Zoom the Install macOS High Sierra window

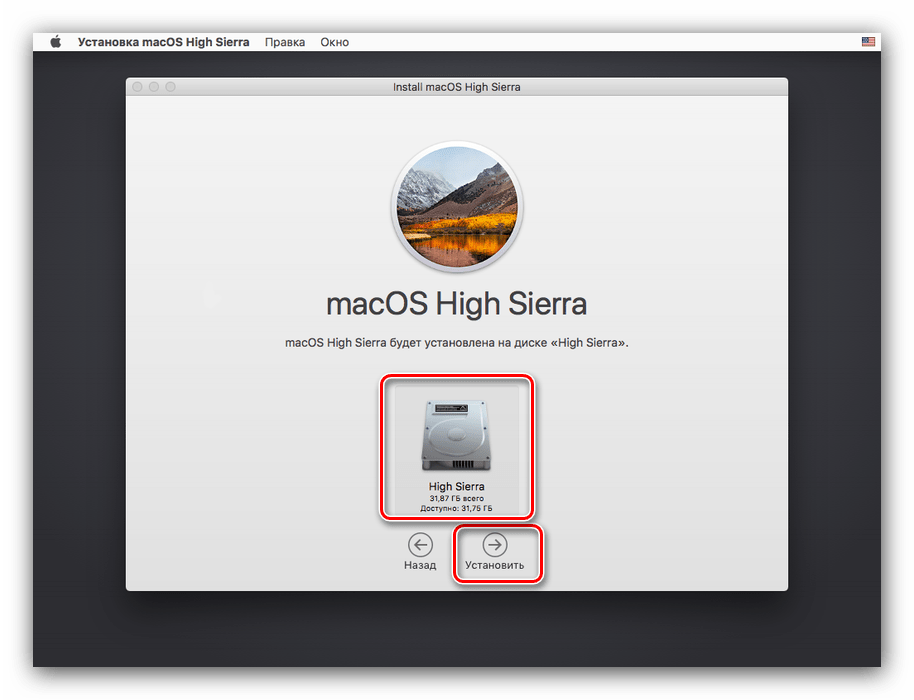click(170, 87)
